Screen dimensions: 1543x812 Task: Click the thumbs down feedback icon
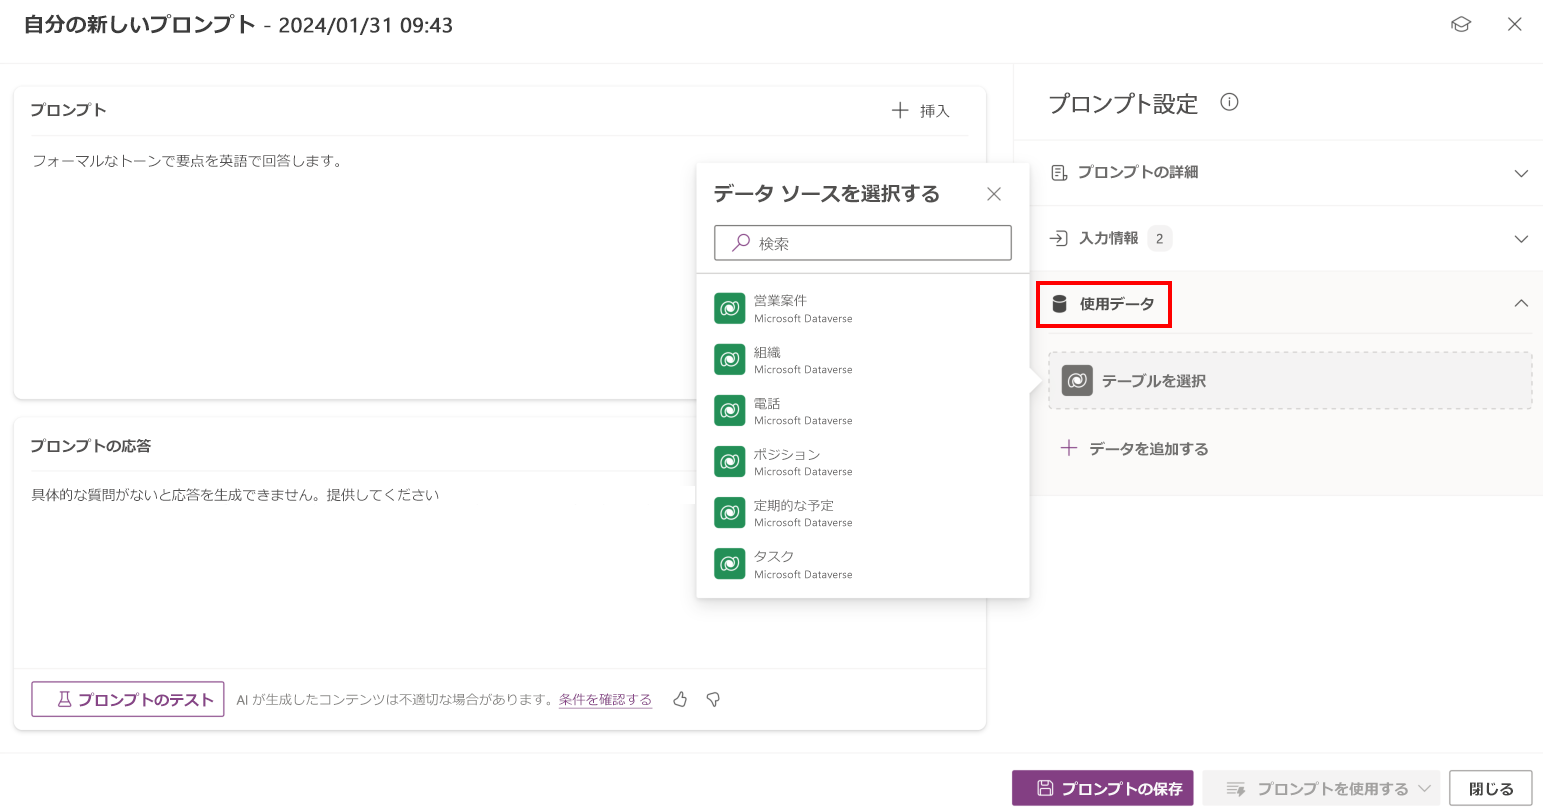click(713, 699)
